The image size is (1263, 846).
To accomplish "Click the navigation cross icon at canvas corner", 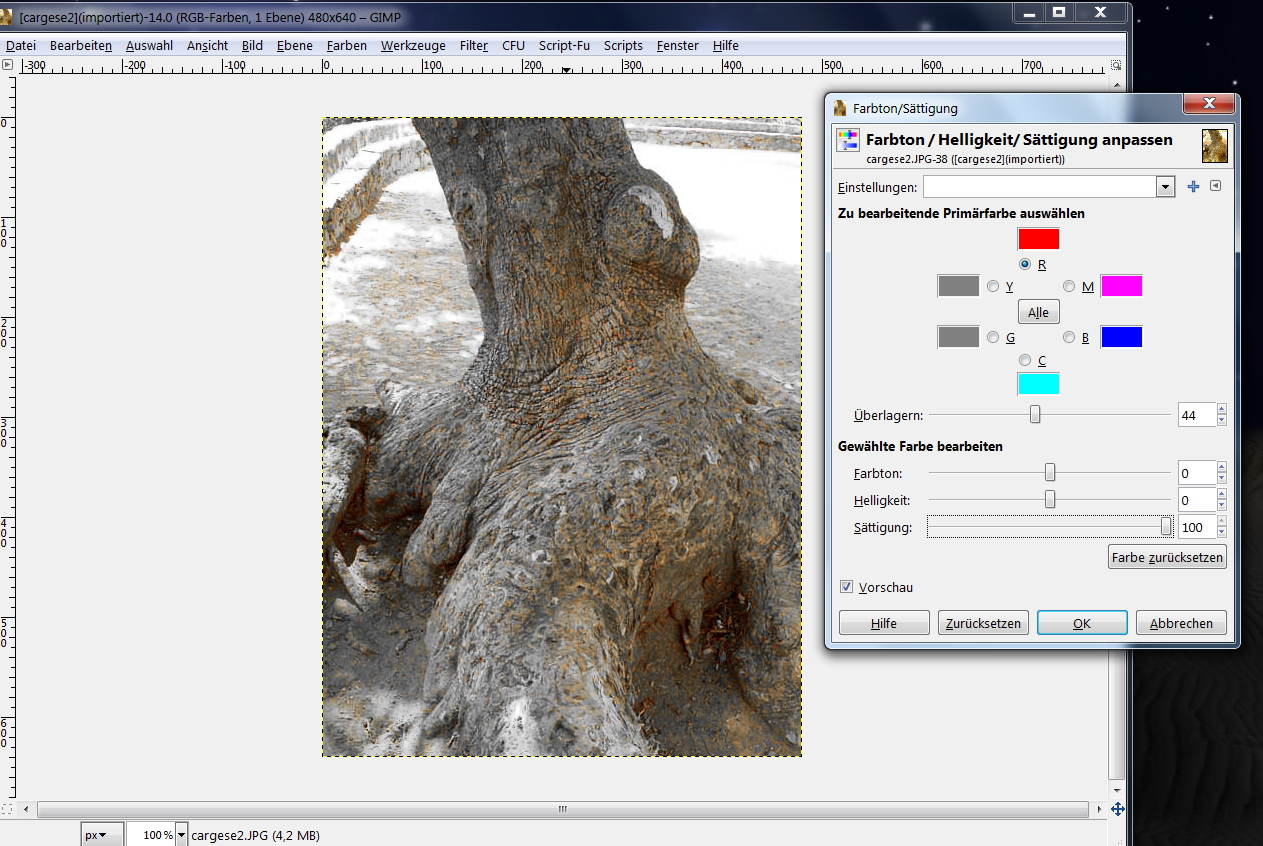I will (x=1117, y=809).
